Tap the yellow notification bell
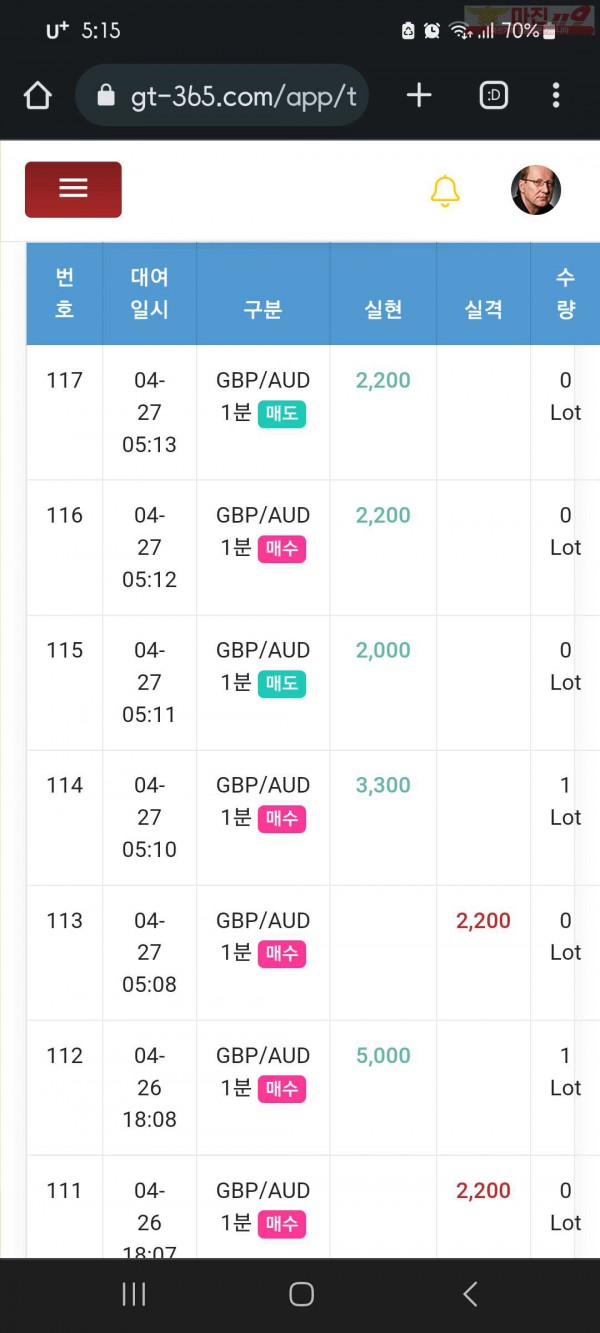The height and width of the screenshot is (1333, 600). tap(445, 191)
